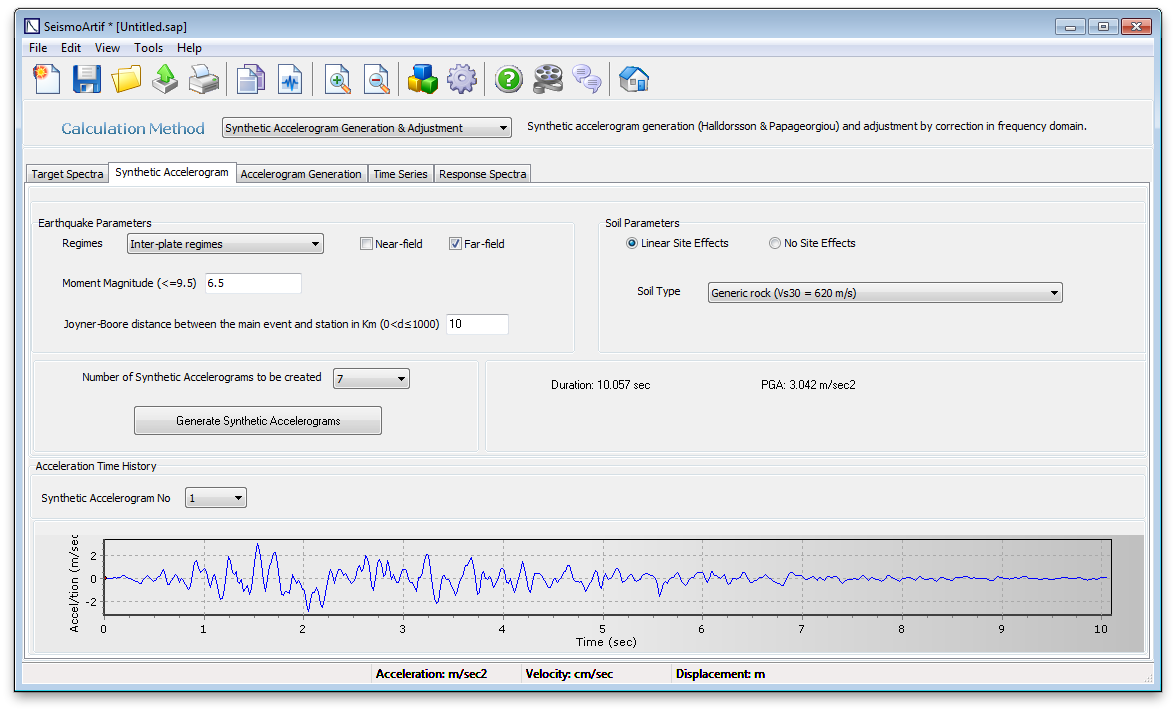Open the Calculation Method dropdown

(x=367, y=128)
